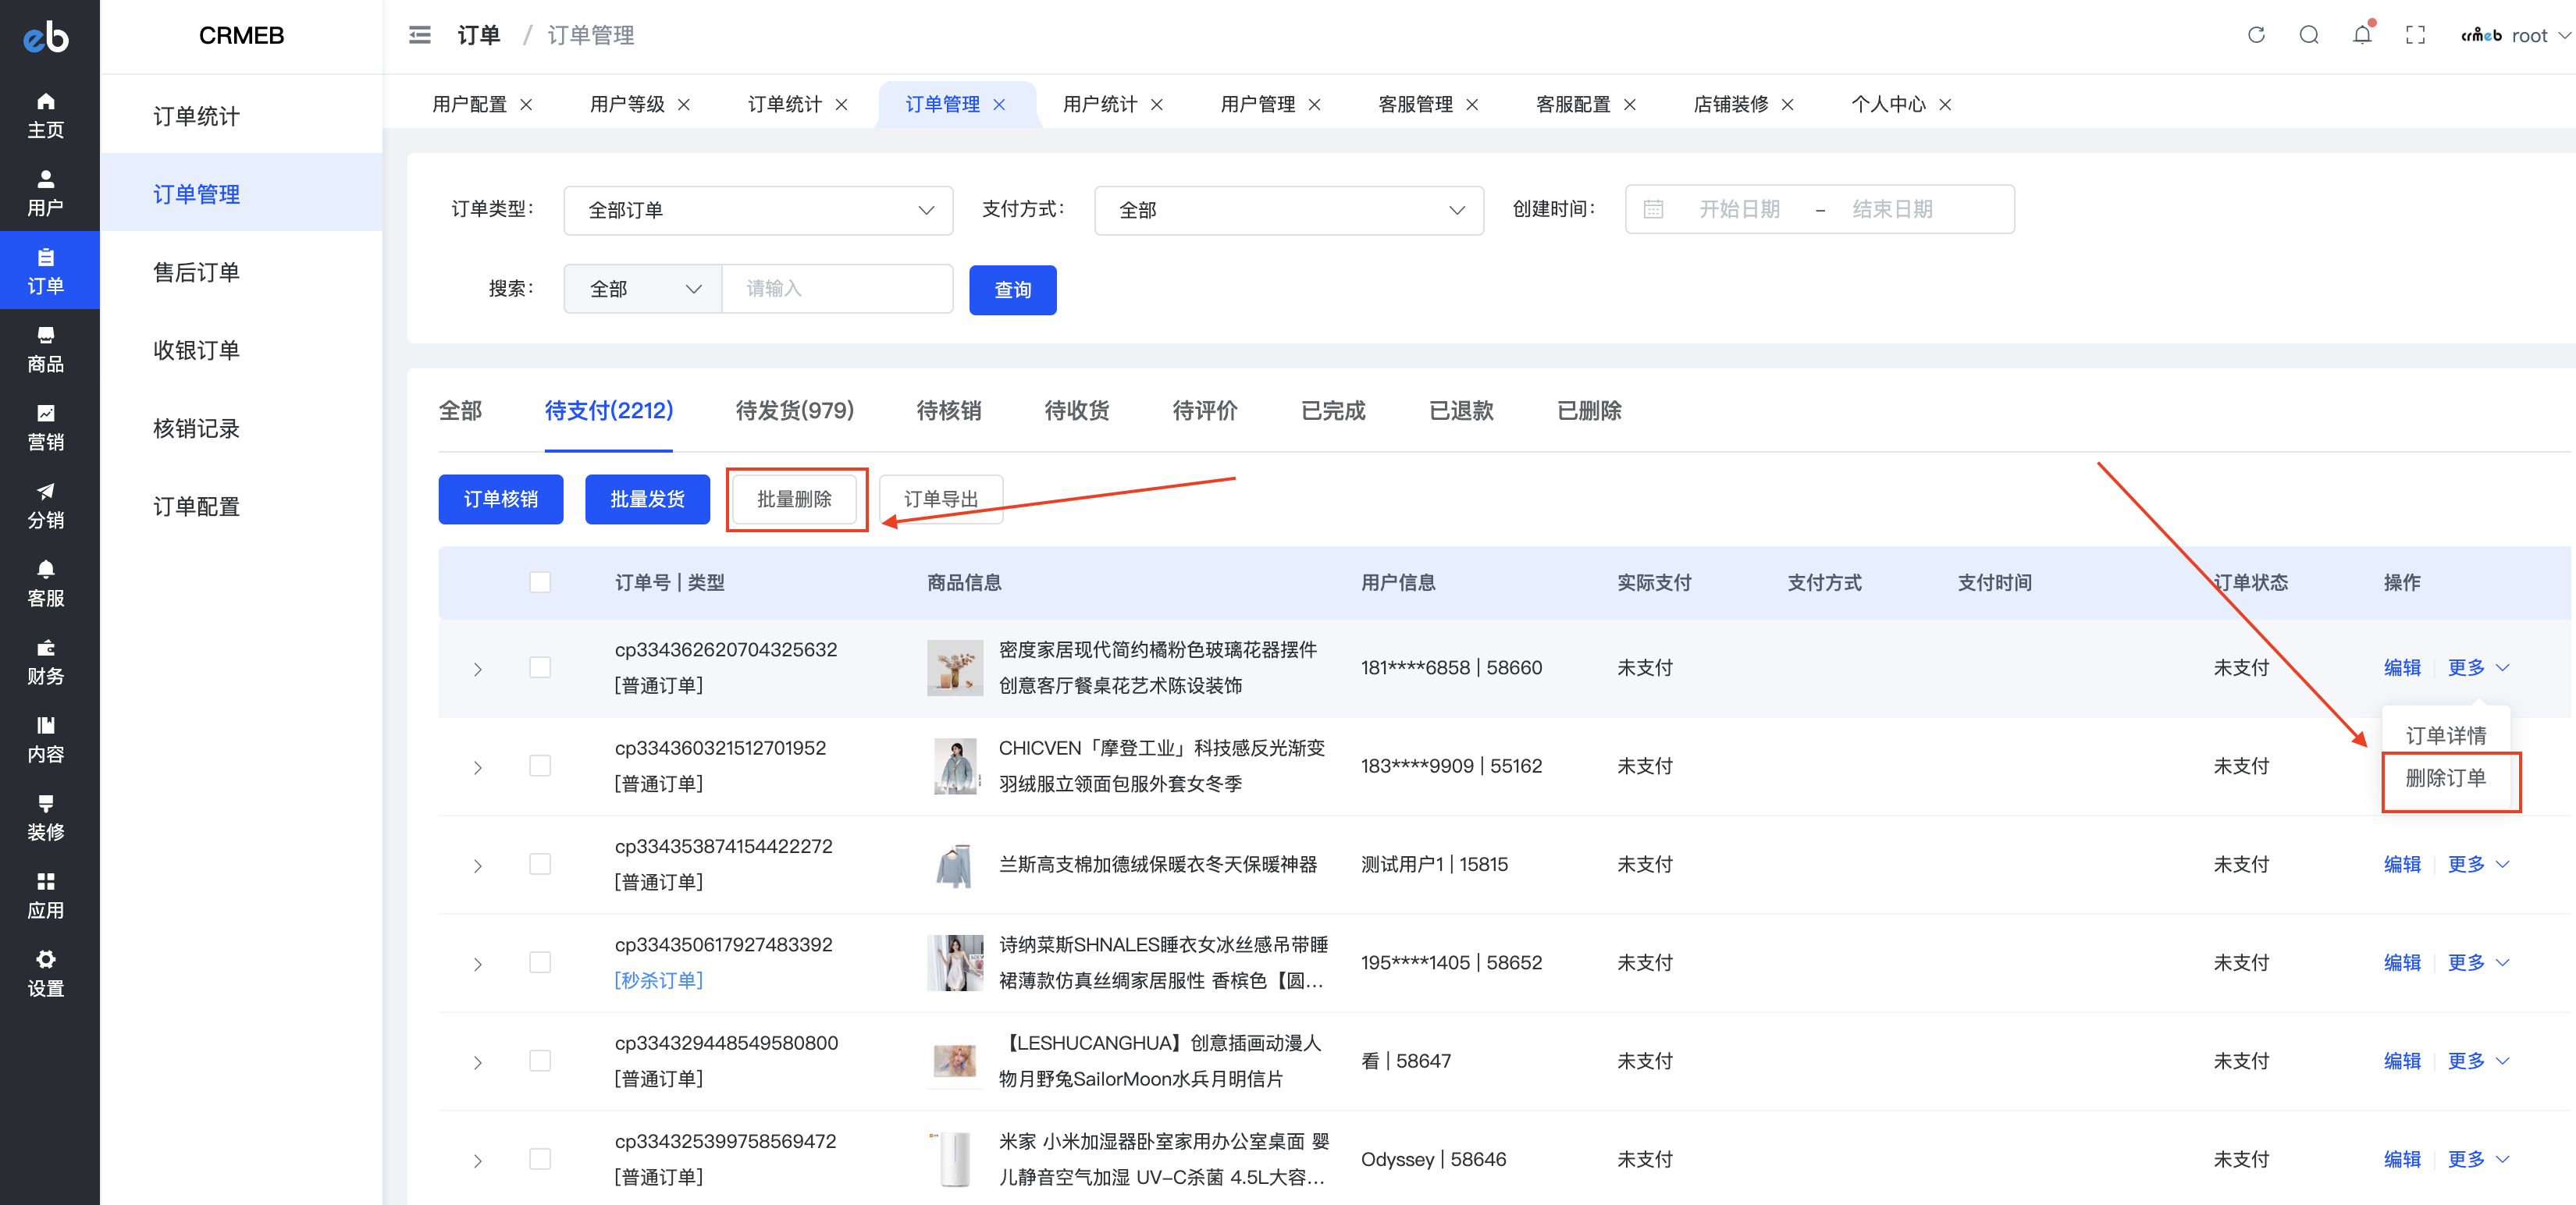2576x1205 pixels.
Task: Click the 开始日期 date input field
Action: tap(1740, 209)
